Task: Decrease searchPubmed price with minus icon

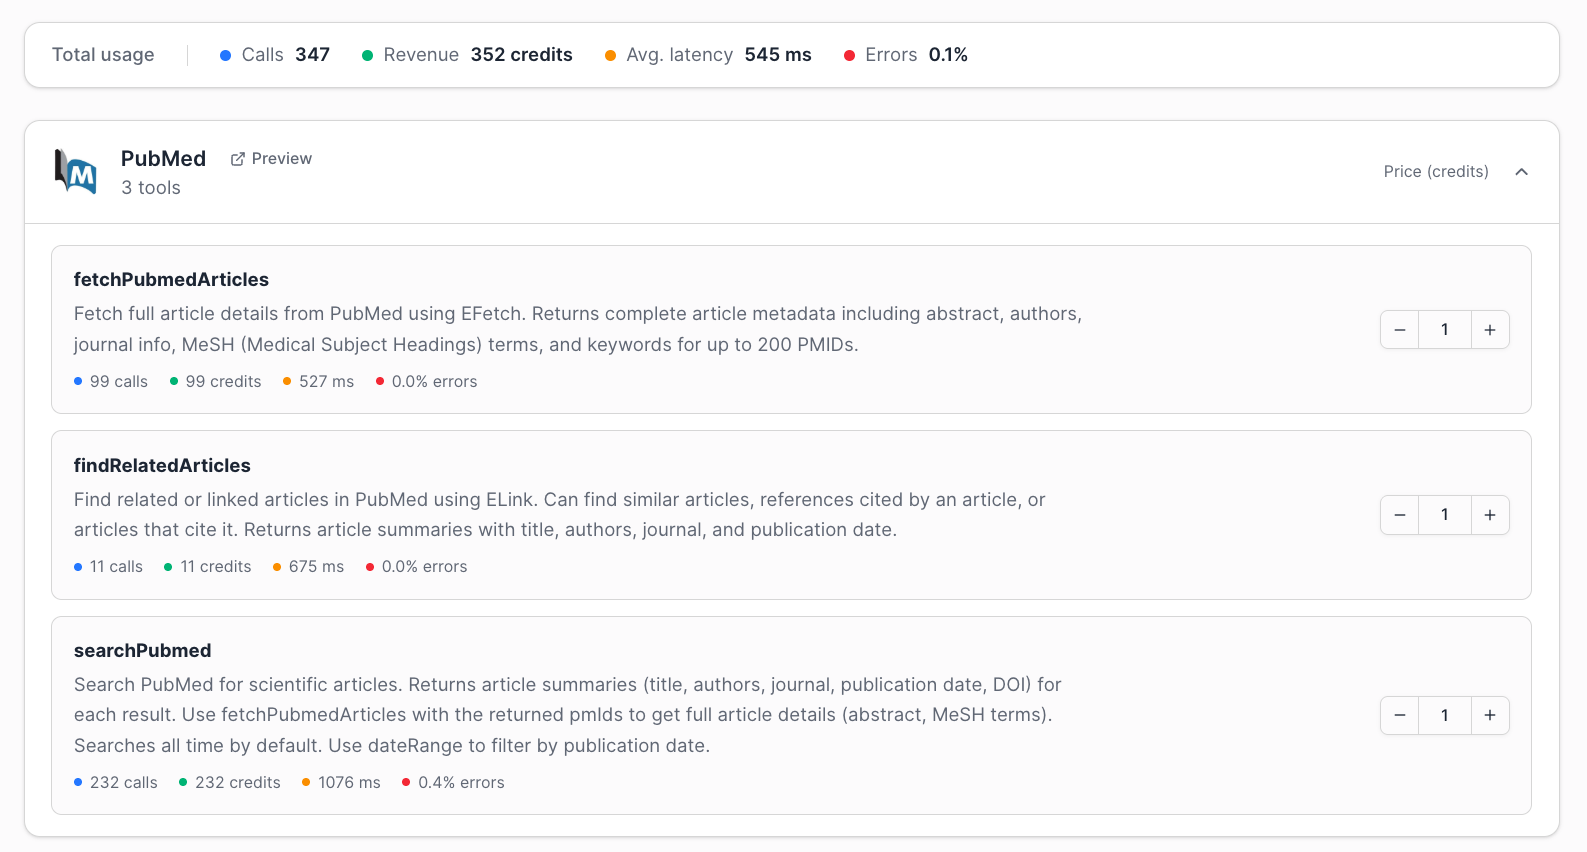Action: coord(1399,716)
